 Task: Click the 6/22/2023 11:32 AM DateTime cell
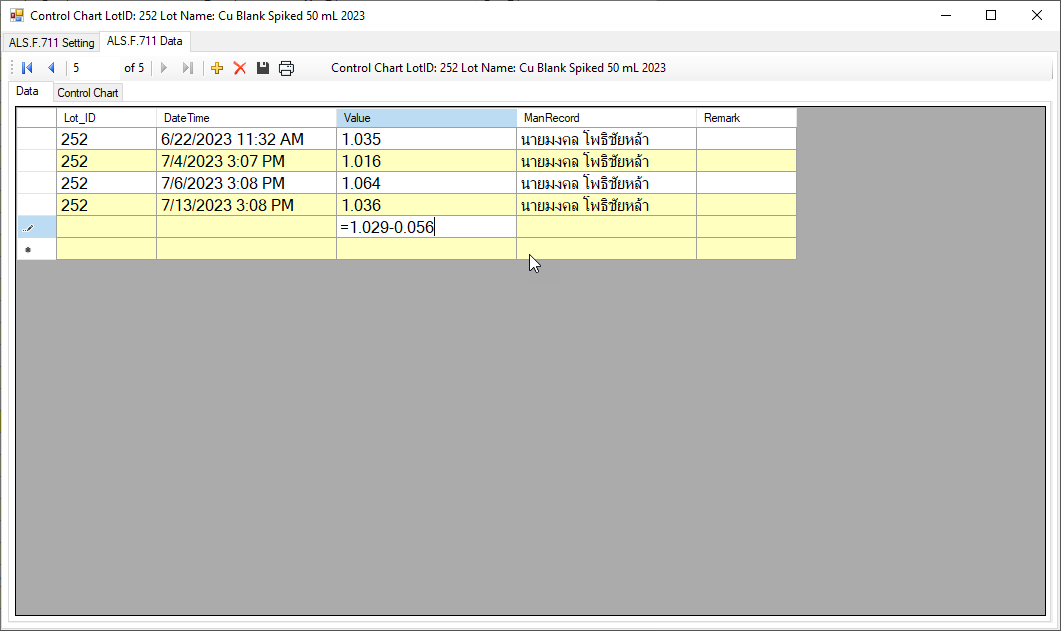(x=246, y=139)
